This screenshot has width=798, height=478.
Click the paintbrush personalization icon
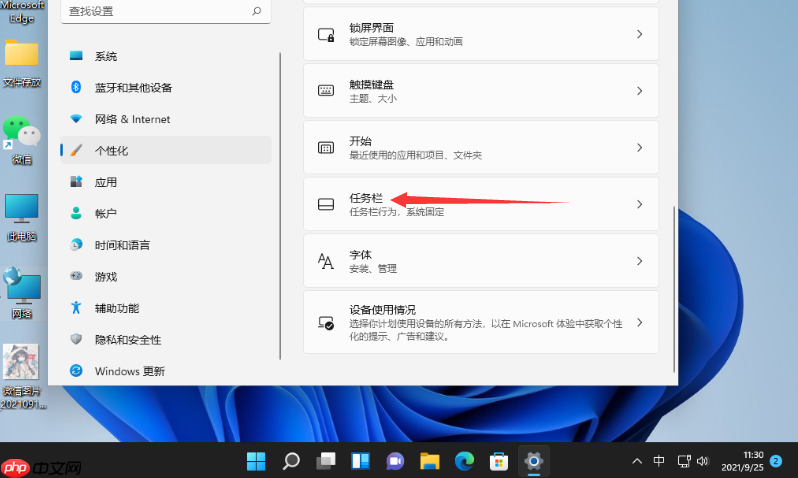(x=76, y=150)
